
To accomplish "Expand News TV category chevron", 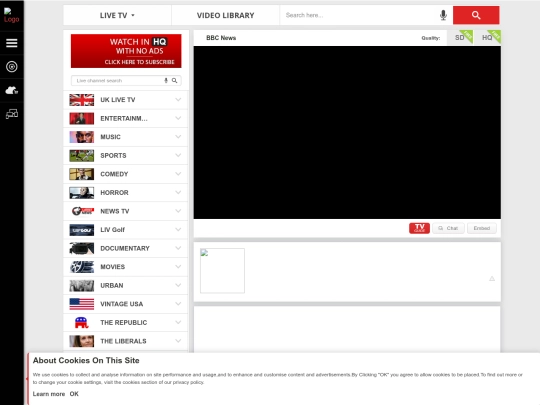I will click(178, 211).
